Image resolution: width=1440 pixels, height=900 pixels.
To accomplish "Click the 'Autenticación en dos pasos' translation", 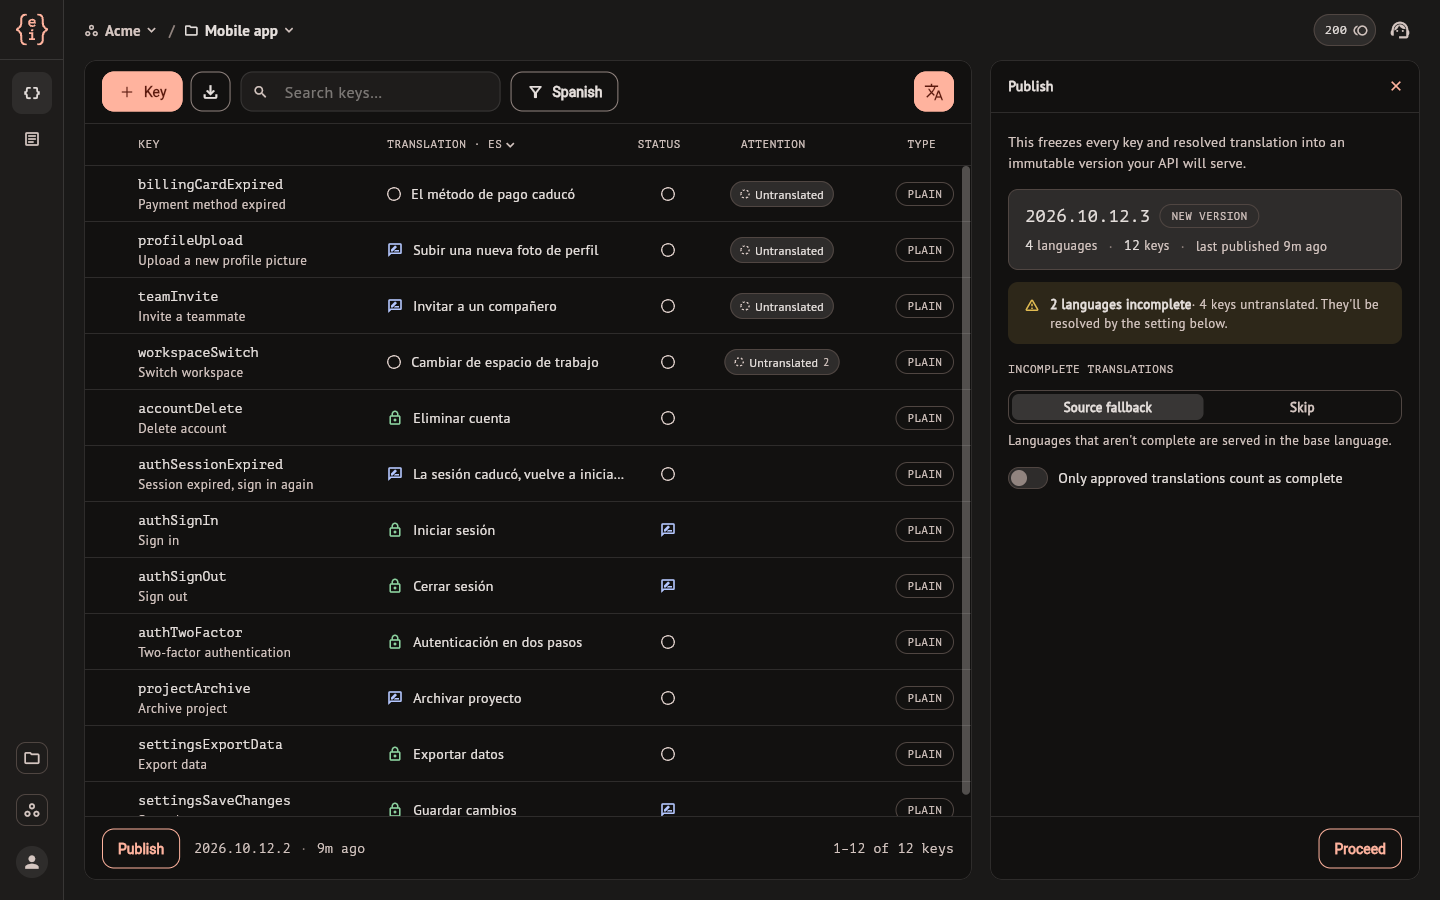I will coord(497,642).
